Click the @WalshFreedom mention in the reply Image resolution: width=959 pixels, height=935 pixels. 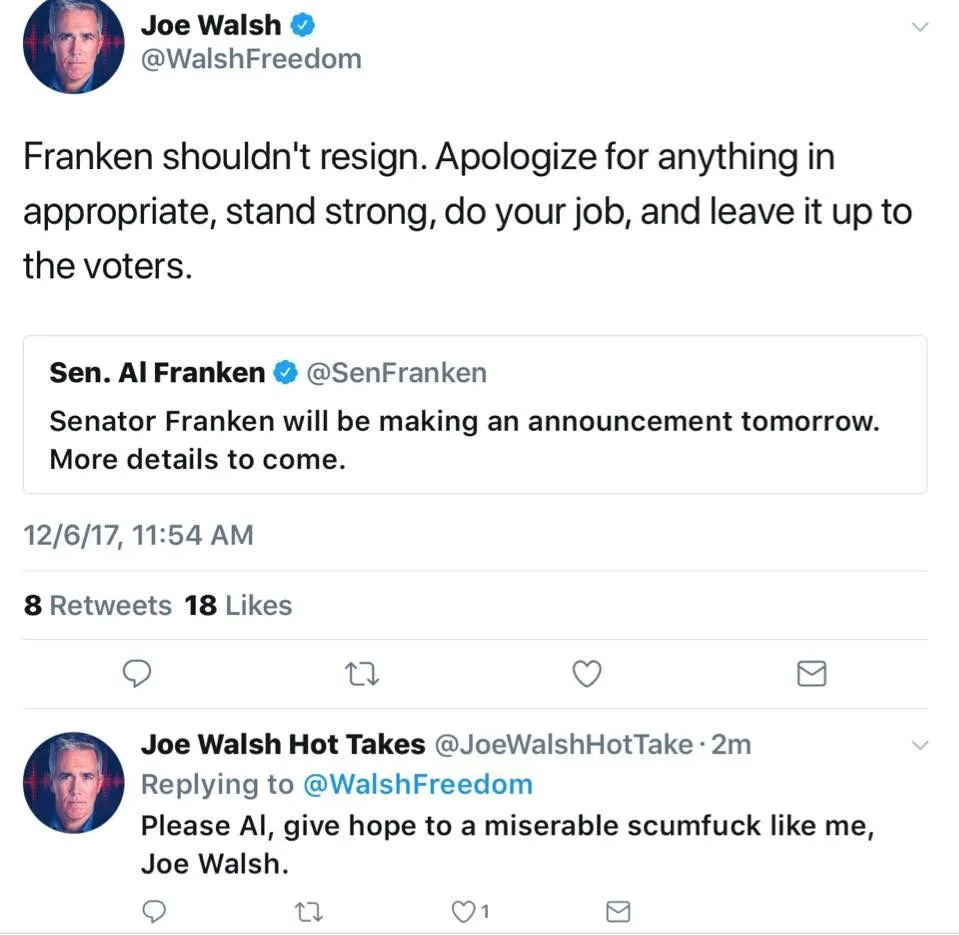(x=418, y=784)
